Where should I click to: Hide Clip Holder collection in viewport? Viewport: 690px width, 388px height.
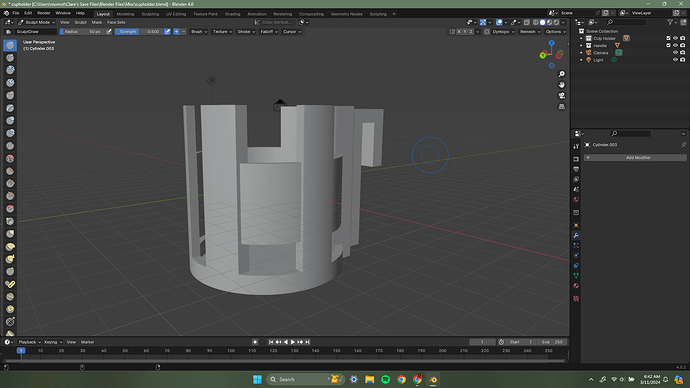coord(675,38)
